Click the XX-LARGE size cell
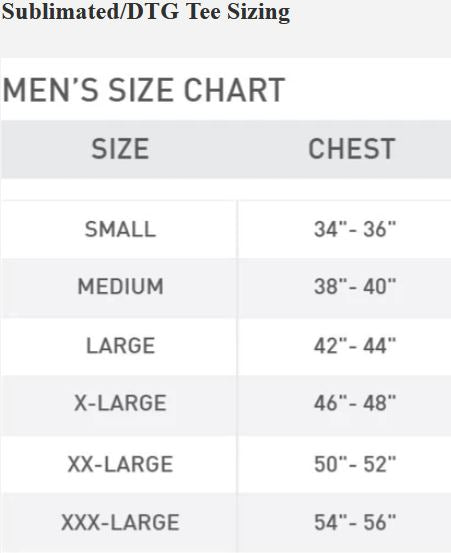This screenshot has height=553, width=451. (x=120, y=464)
